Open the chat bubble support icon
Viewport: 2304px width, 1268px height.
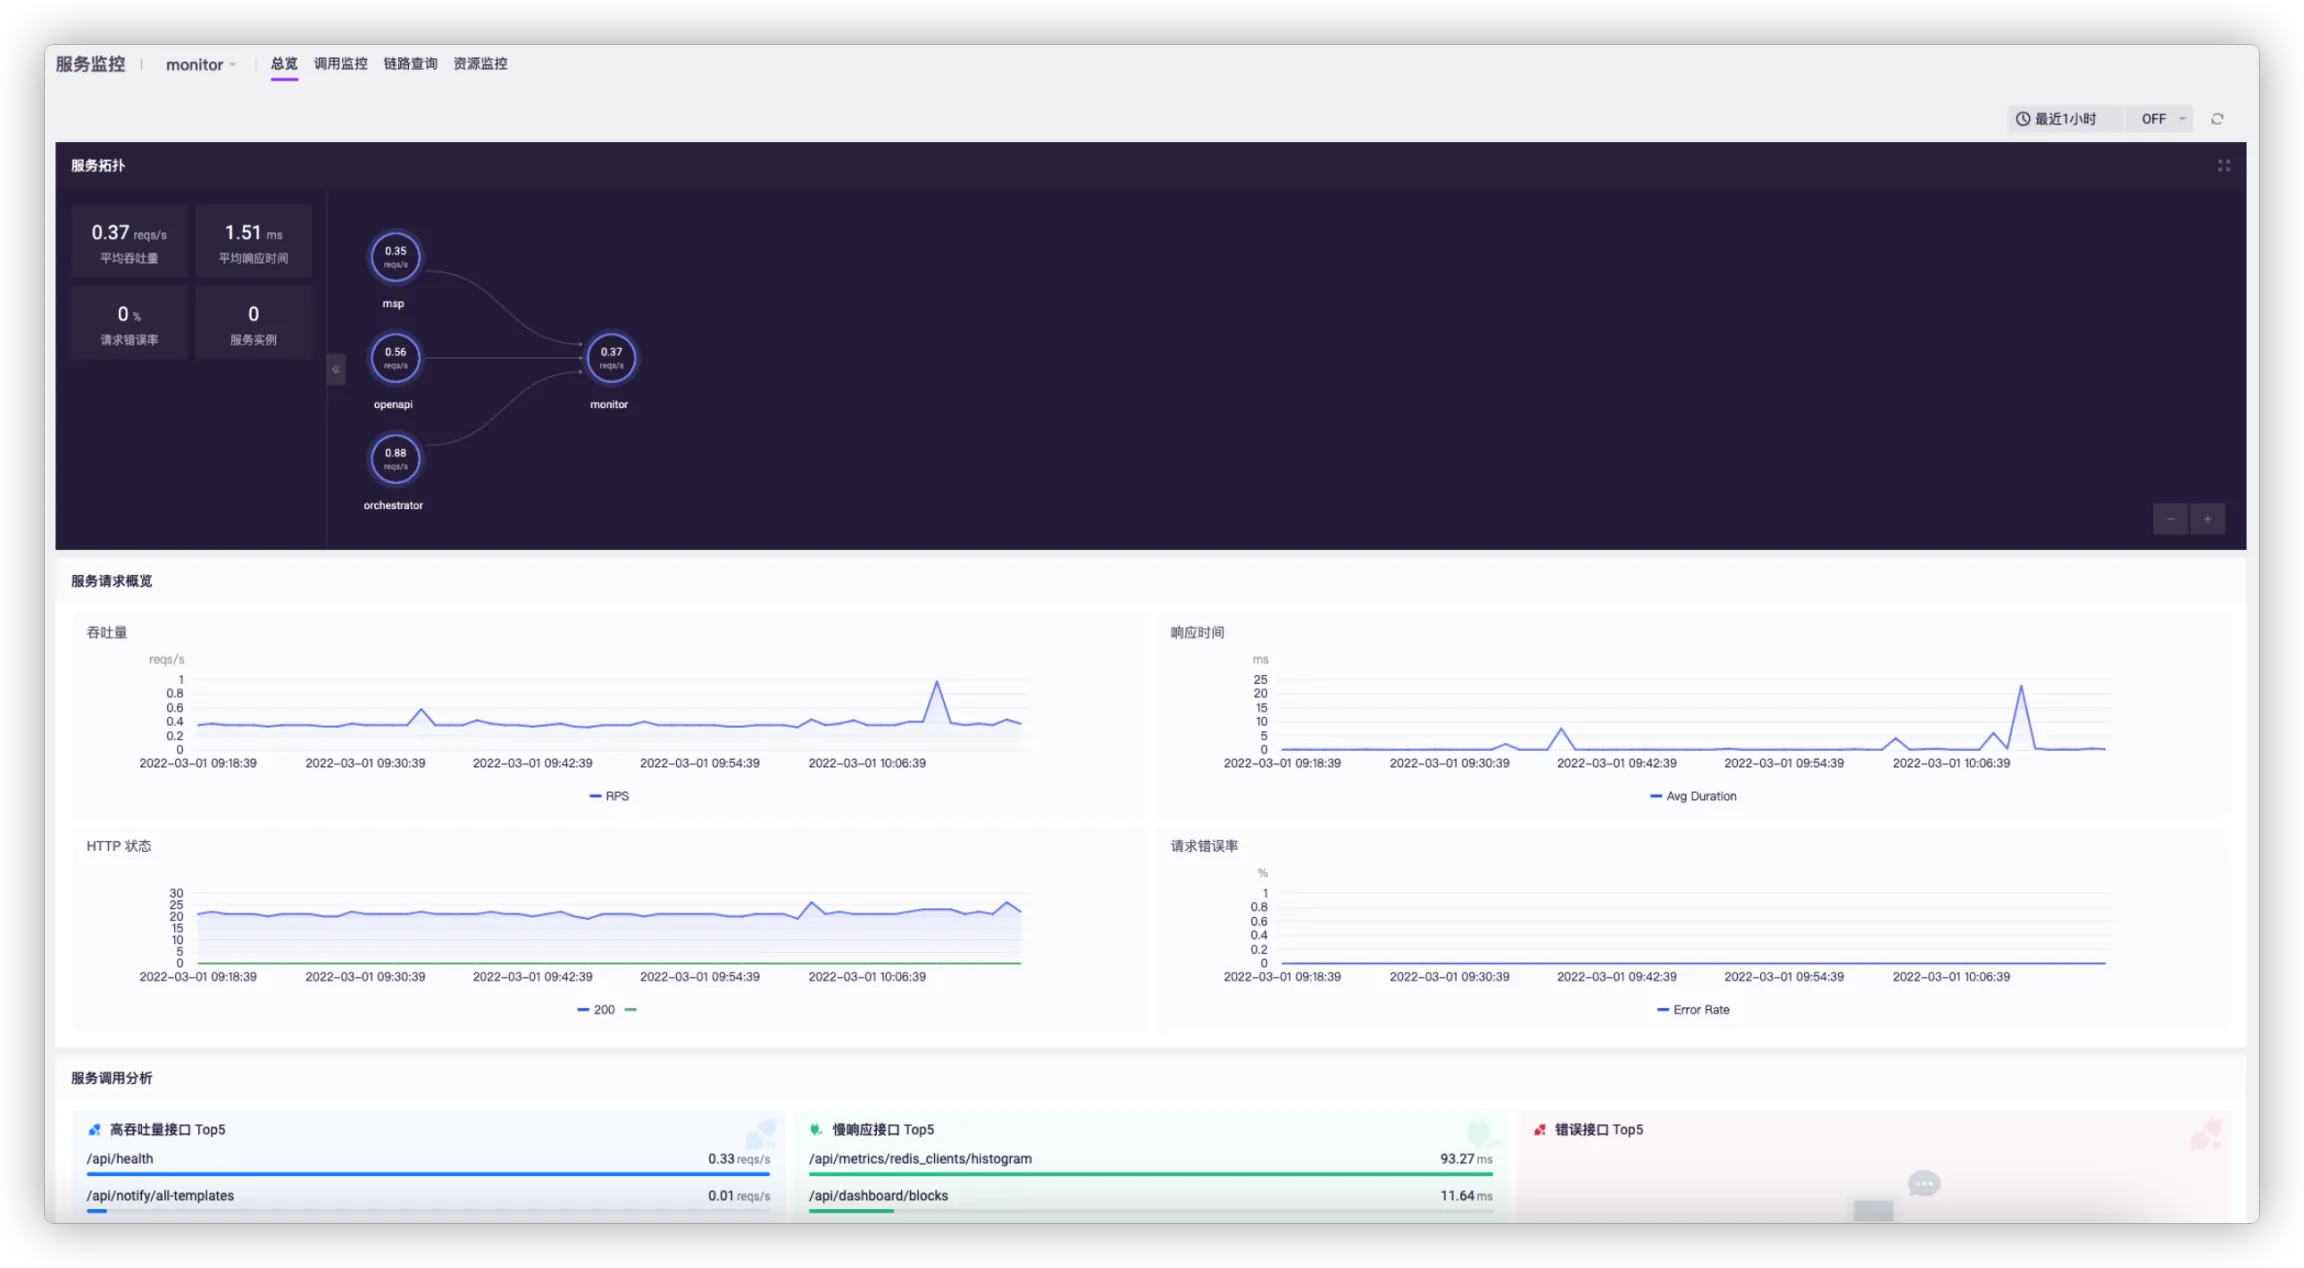tap(1923, 1184)
